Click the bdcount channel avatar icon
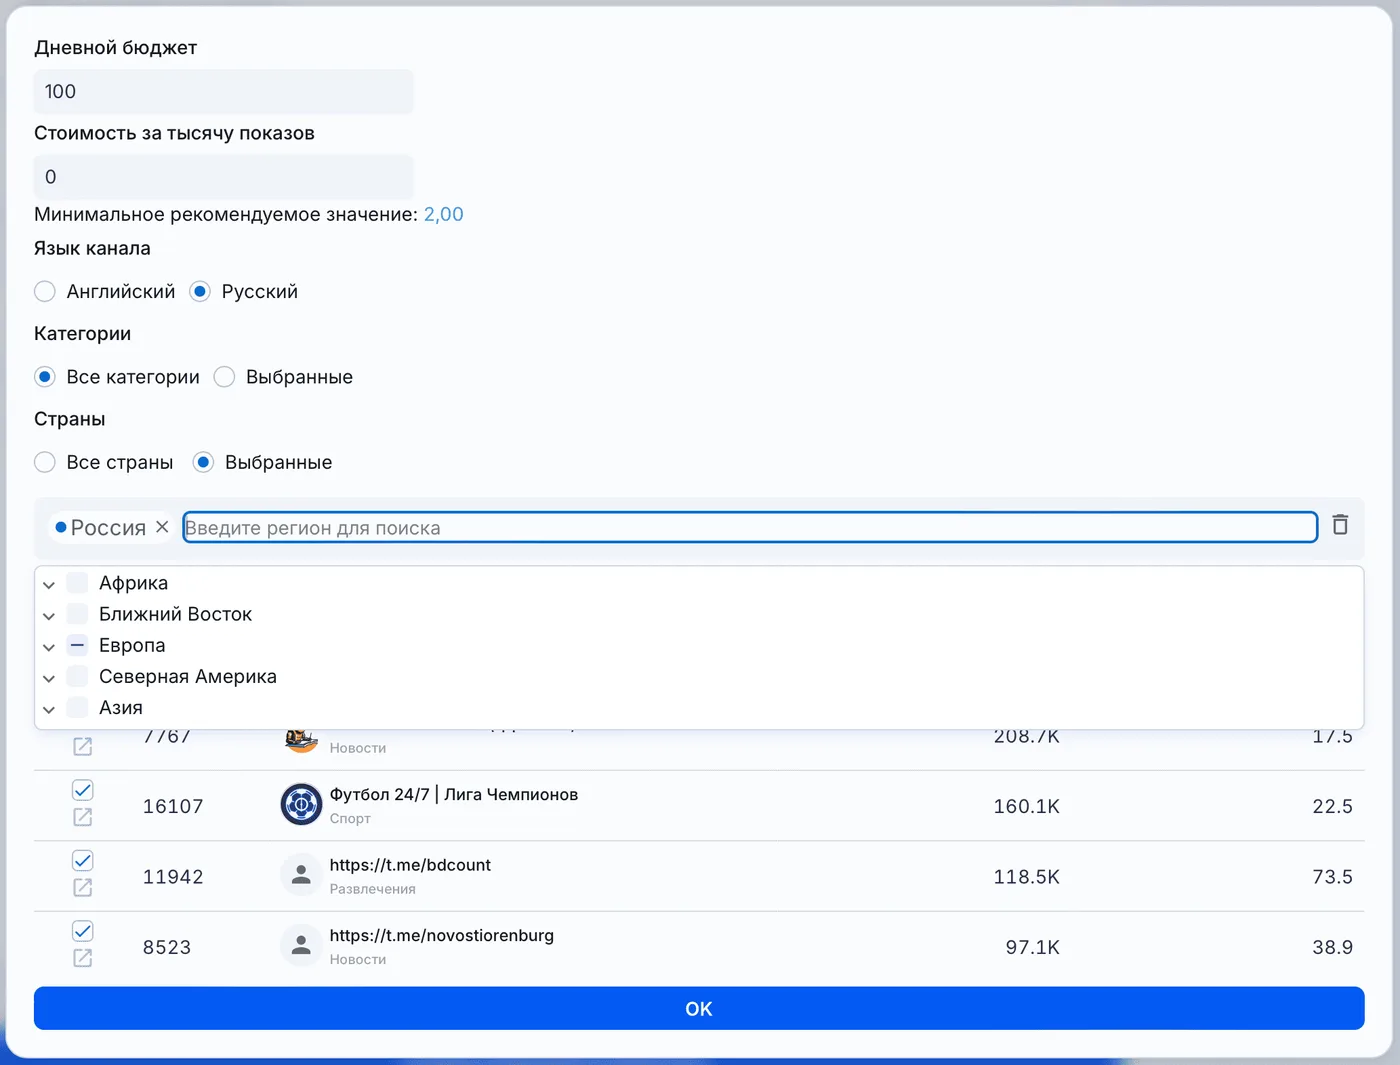This screenshot has width=1400, height=1065. (301, 875)
